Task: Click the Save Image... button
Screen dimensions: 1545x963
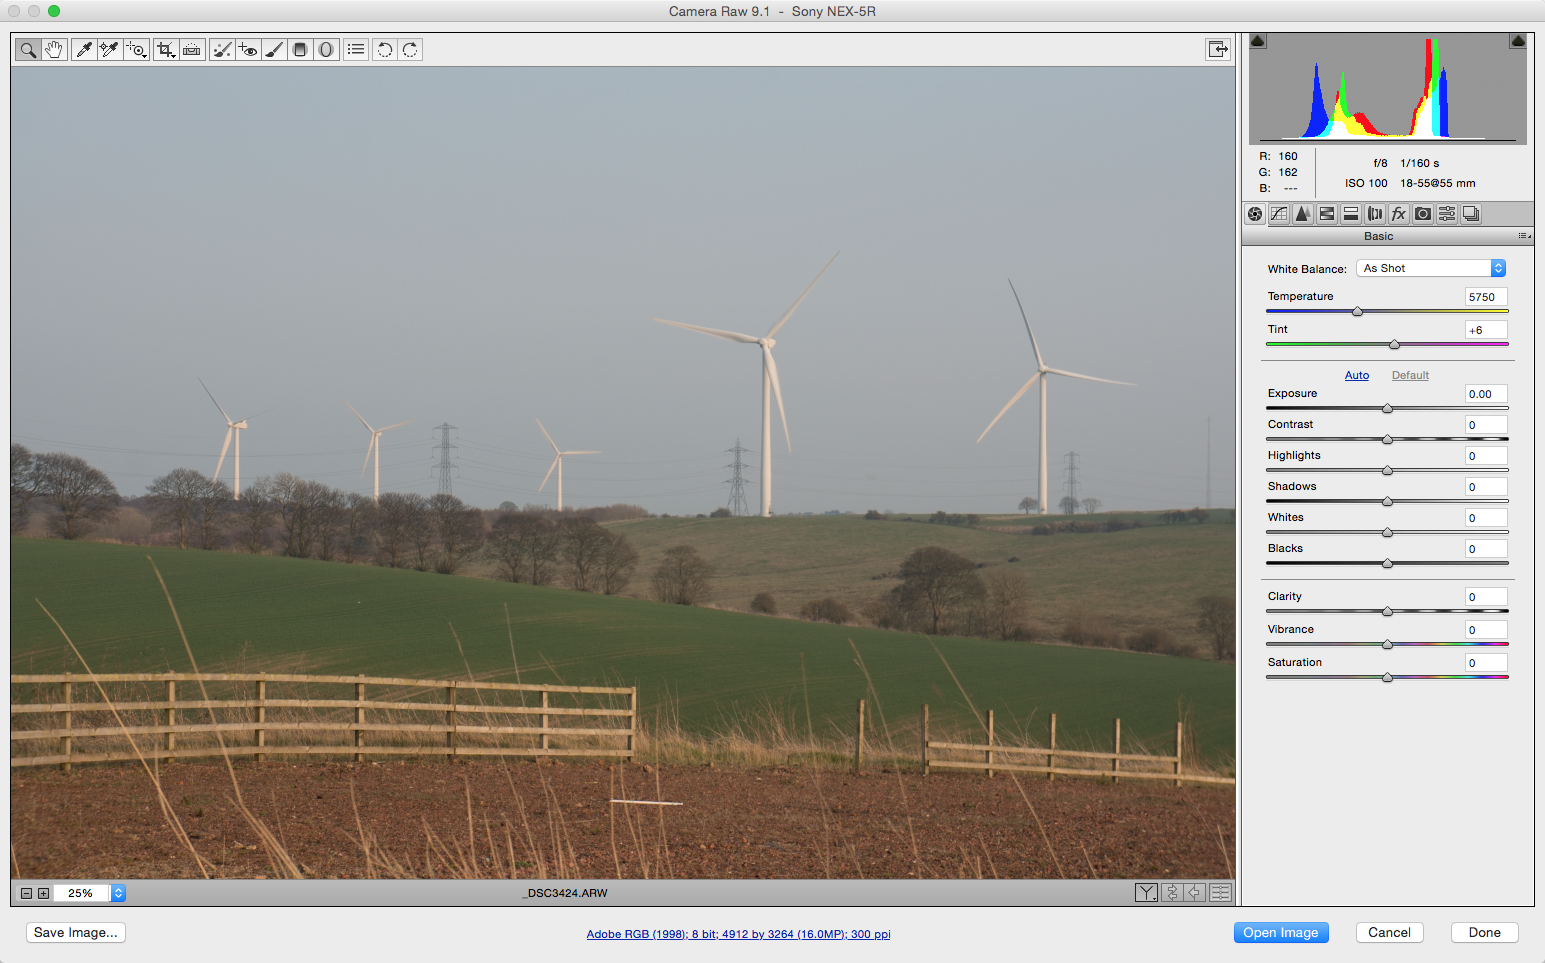Action: (76, 932)
